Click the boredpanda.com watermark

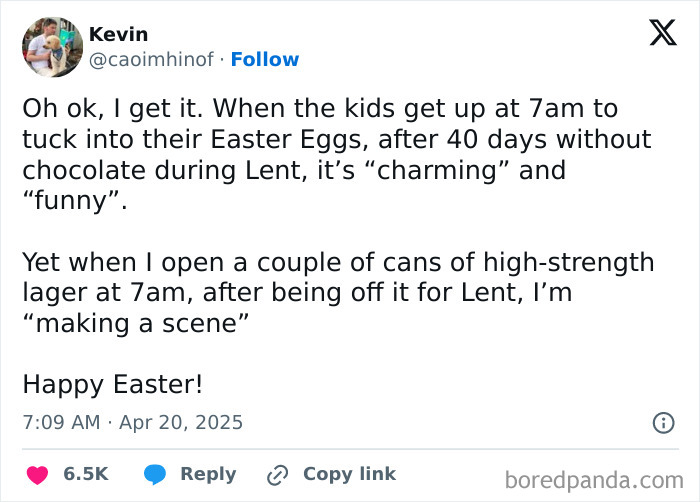pyautogui.click(x=594, y=480)
